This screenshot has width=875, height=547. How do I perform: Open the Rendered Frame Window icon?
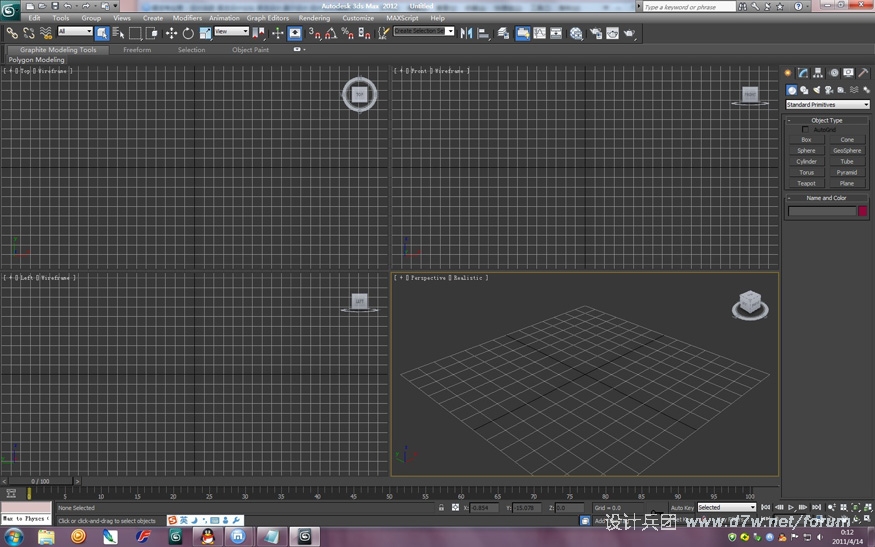(x=612, y=33)
